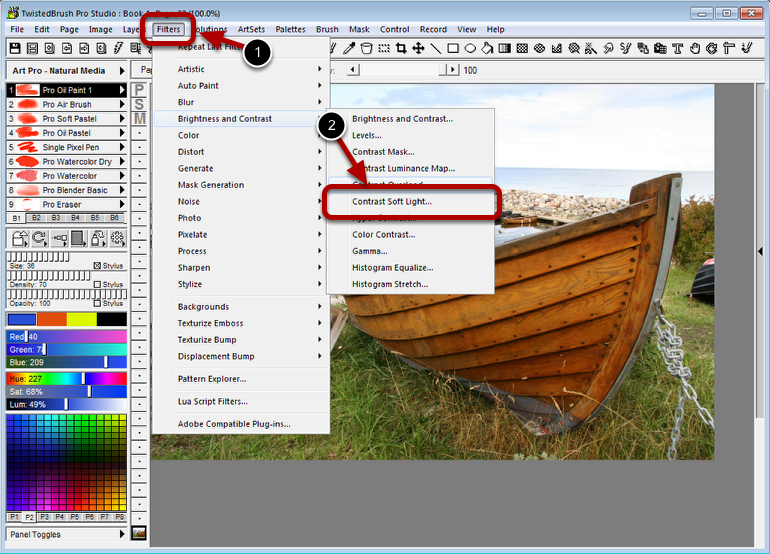Enable the Opacity Stylus checkbox
This screenshot has width=770, height=554.
[97, 302]
